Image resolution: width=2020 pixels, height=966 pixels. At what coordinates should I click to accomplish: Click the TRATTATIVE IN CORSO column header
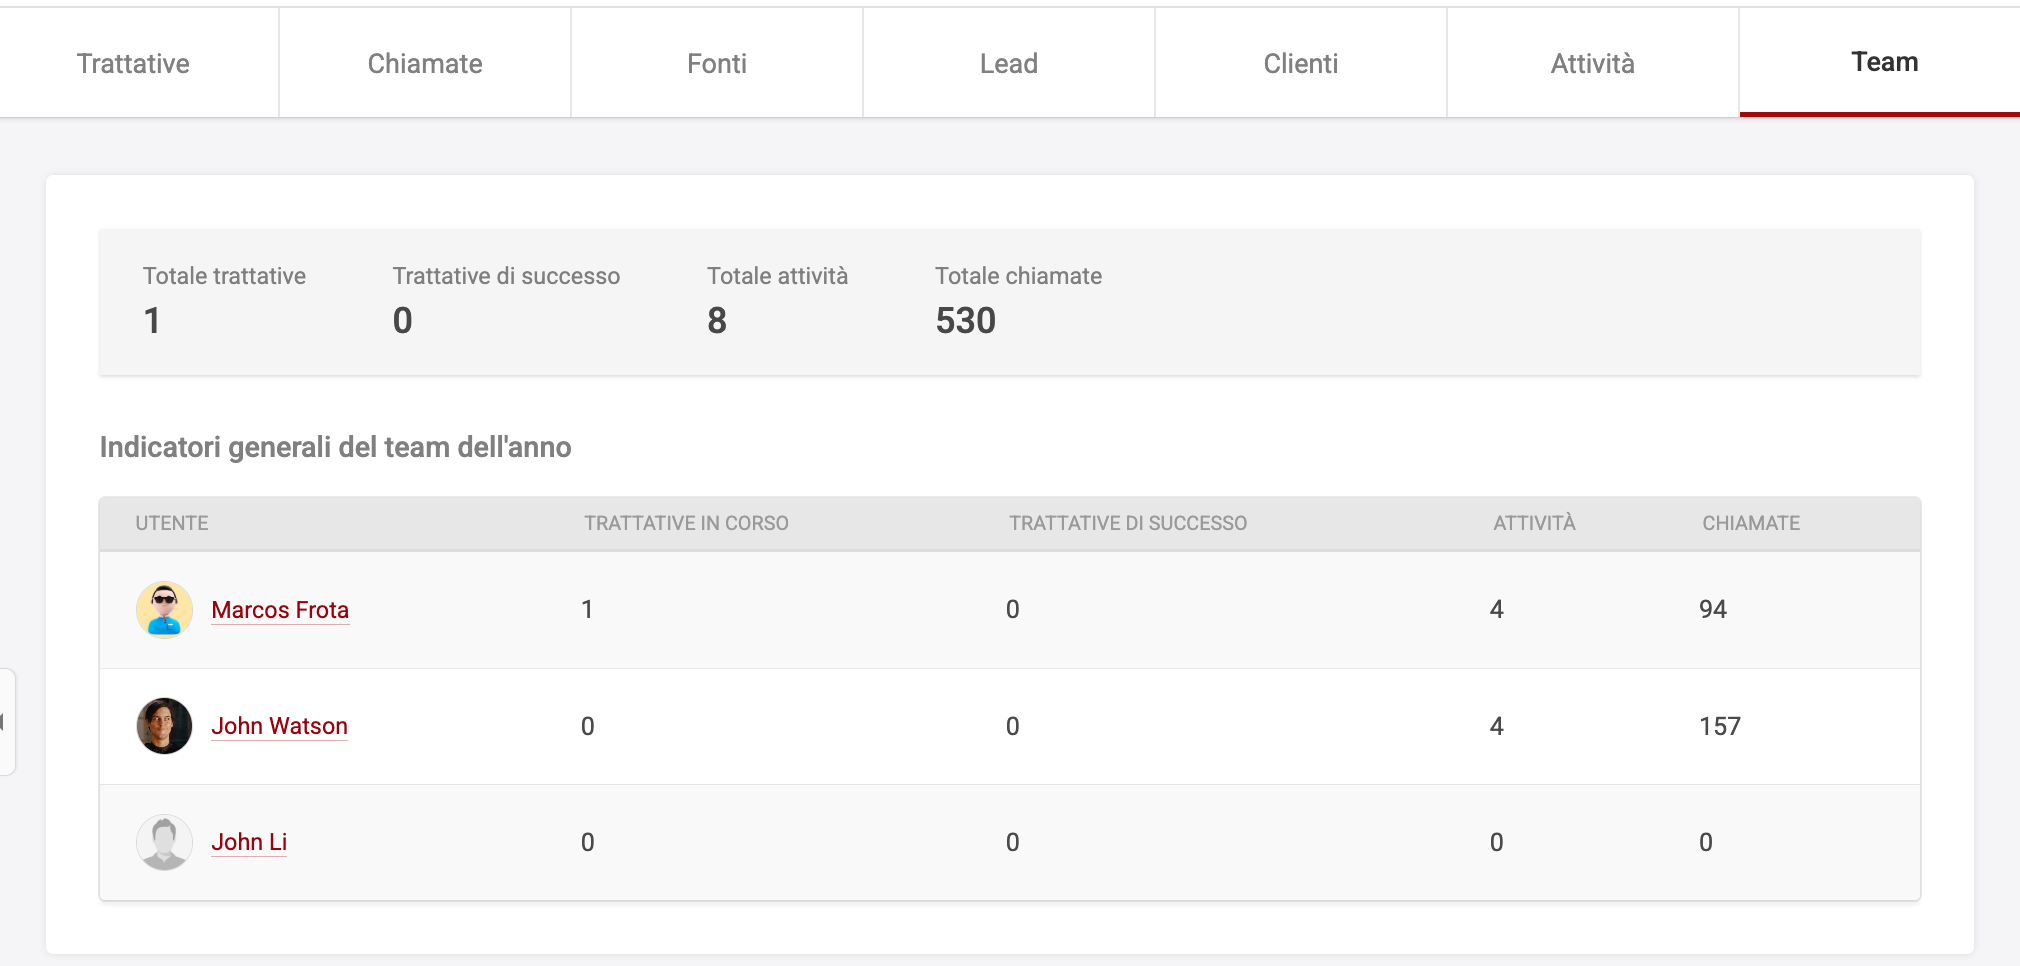click(x=686, y=523)
